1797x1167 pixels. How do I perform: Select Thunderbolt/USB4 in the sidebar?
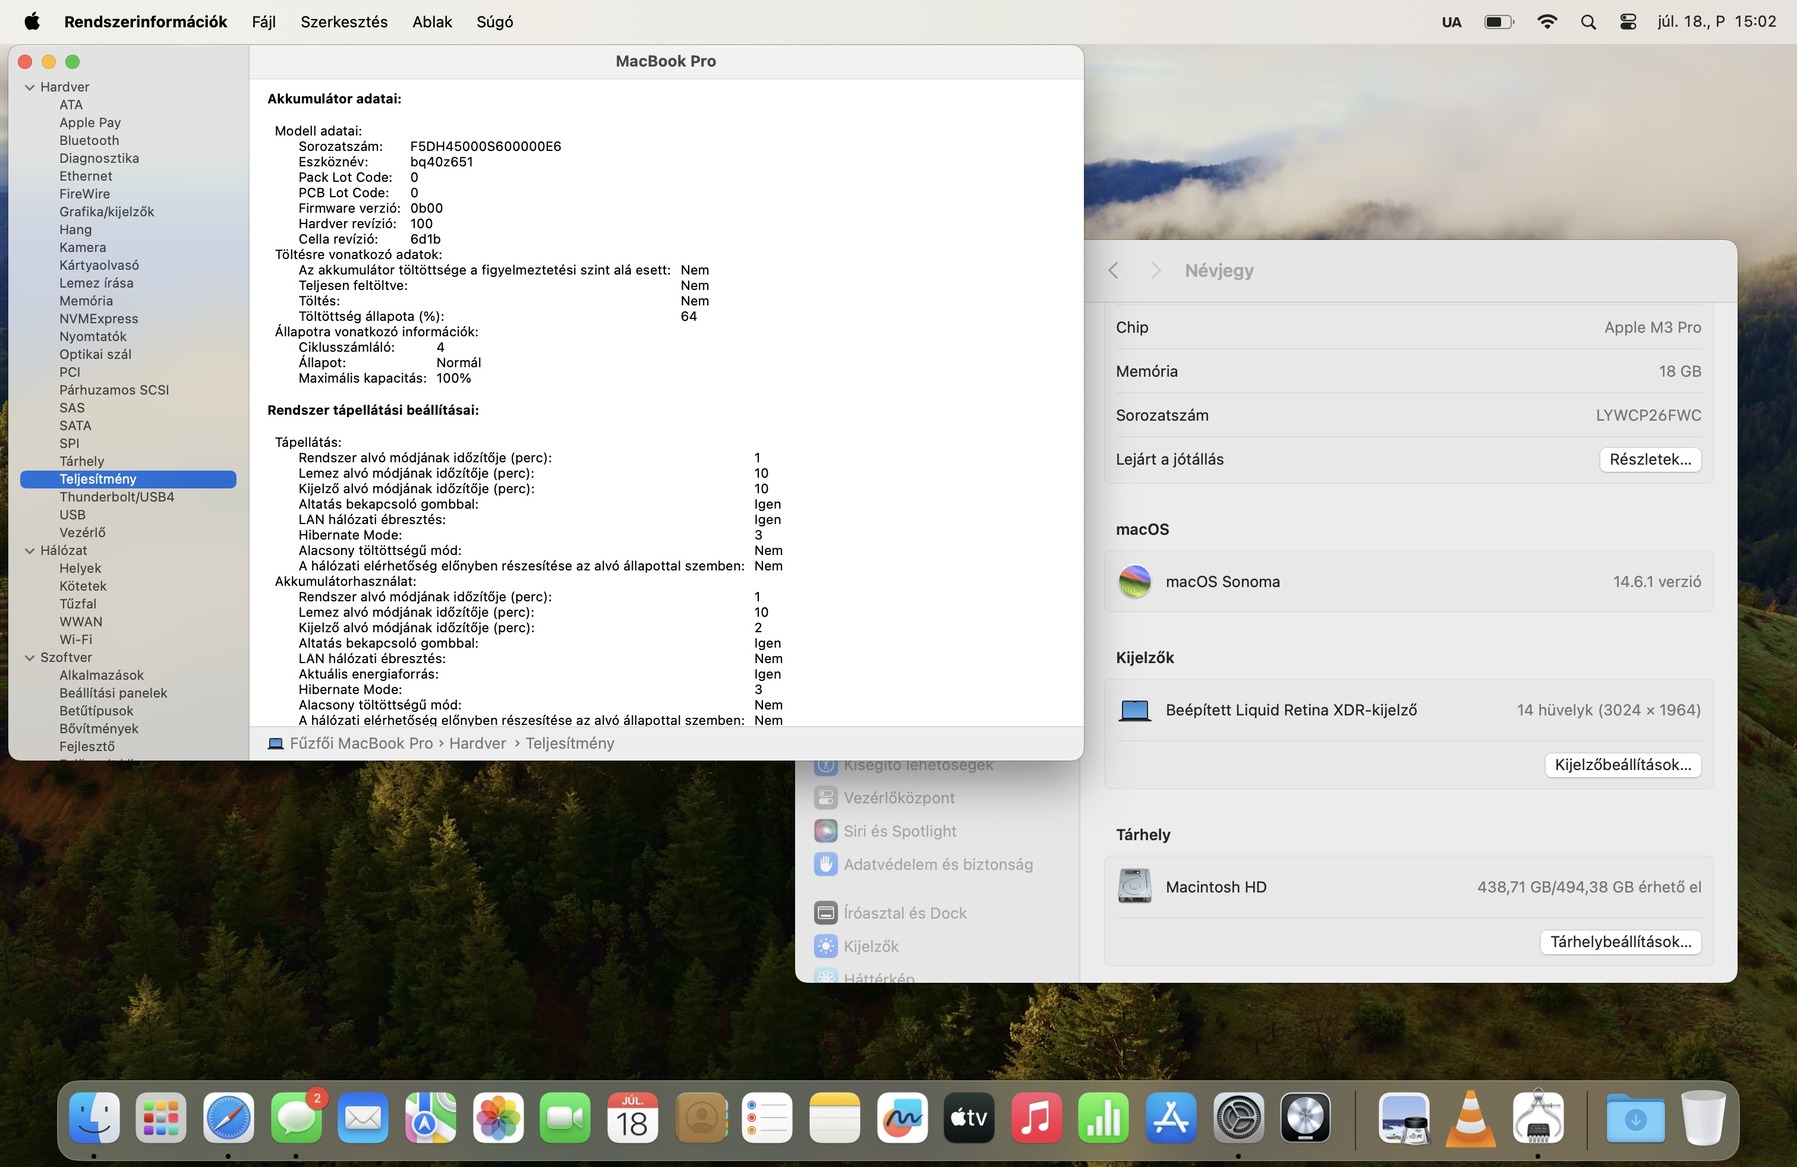(117, 497)
